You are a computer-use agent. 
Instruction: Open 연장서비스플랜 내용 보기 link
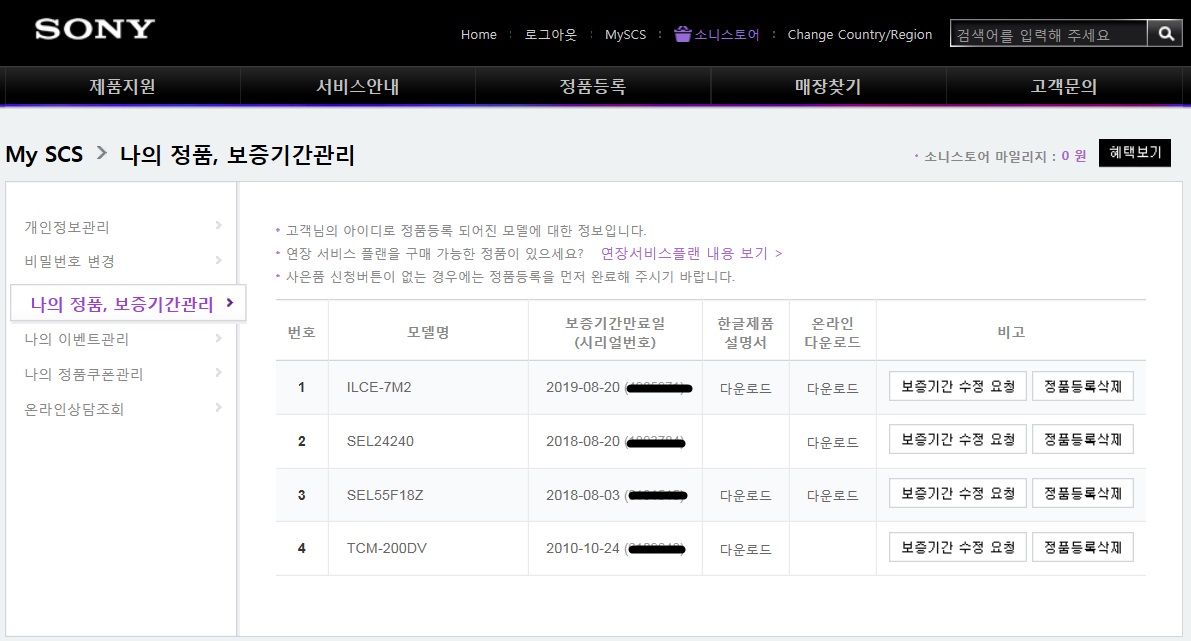click(691, 253)
